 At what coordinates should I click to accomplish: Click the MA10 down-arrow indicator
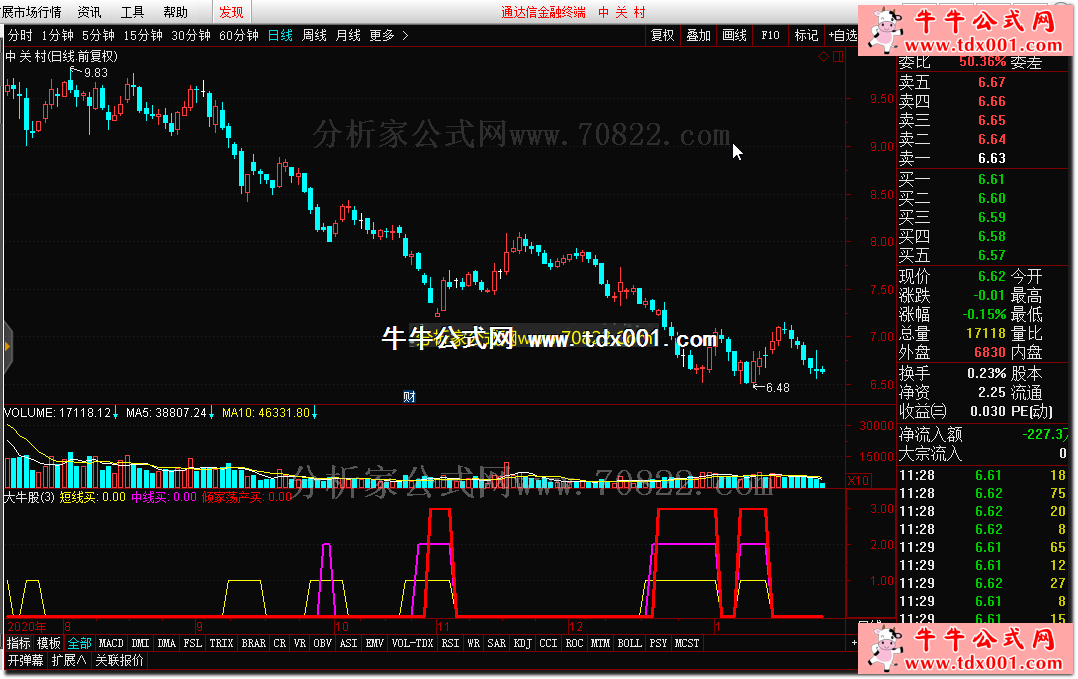coord(314,413)
